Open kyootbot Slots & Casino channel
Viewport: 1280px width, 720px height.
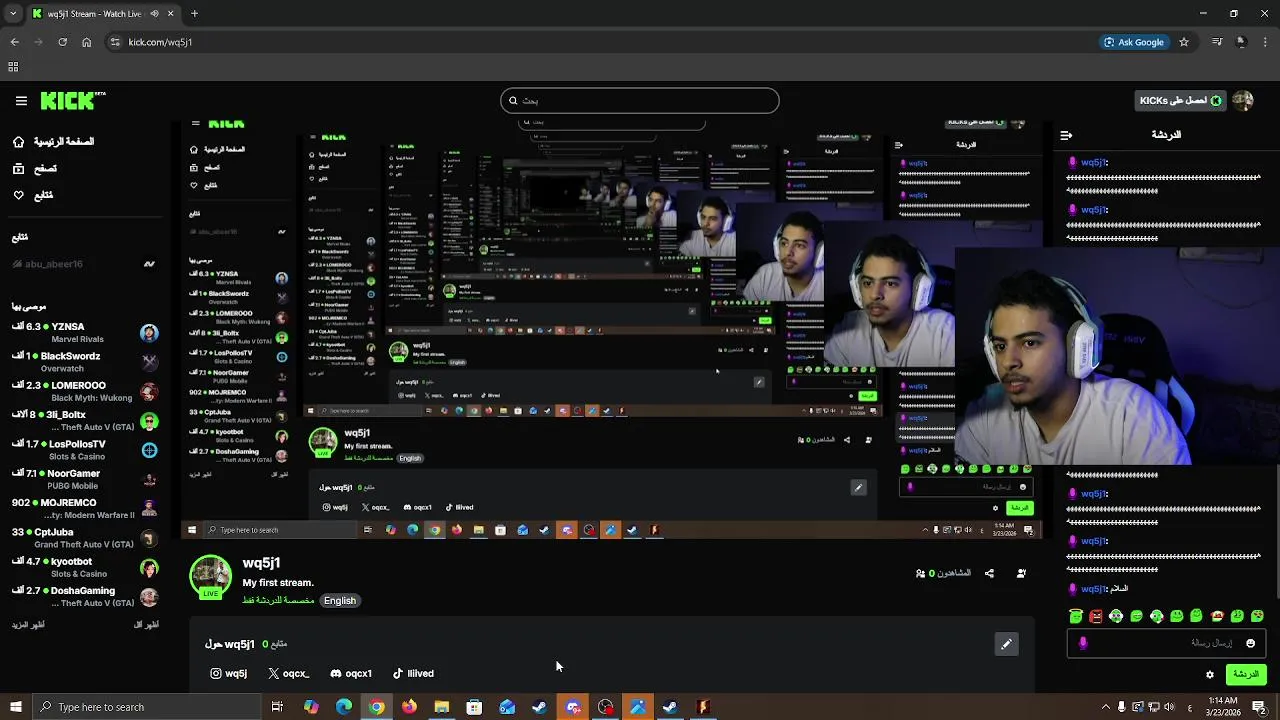click(85, 567)
